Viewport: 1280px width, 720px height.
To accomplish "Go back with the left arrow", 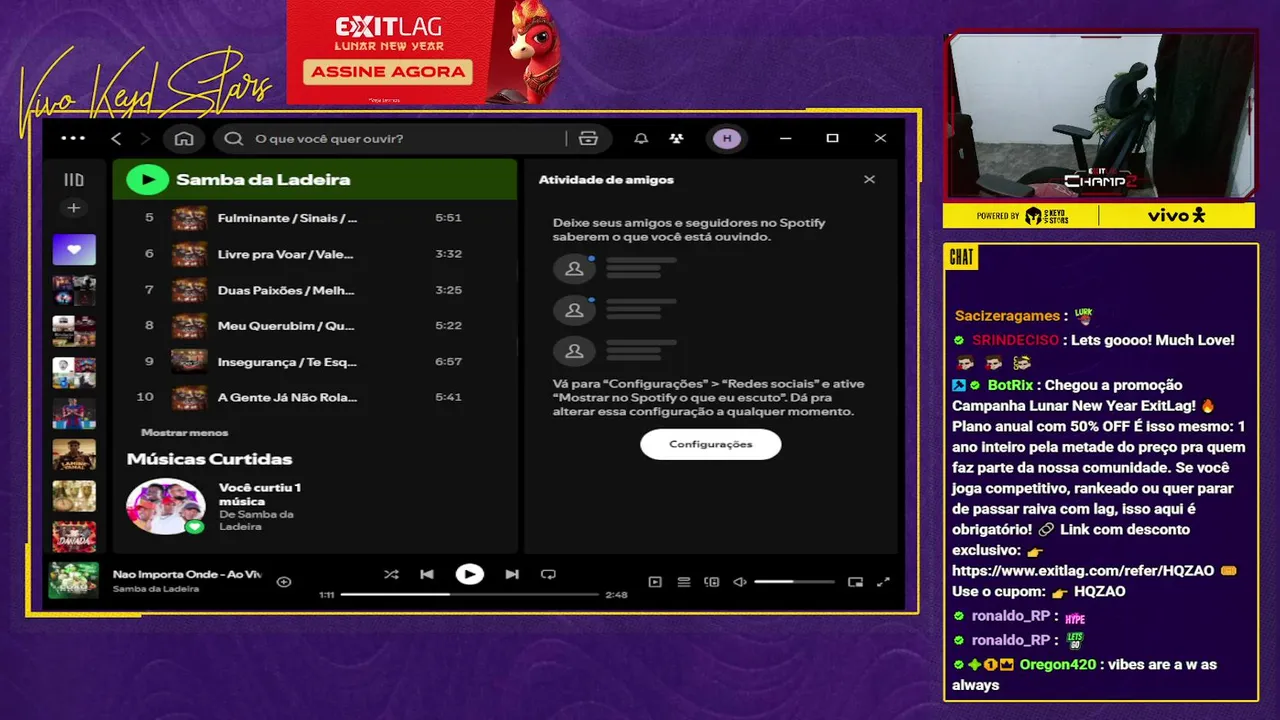I will [116, 138].
